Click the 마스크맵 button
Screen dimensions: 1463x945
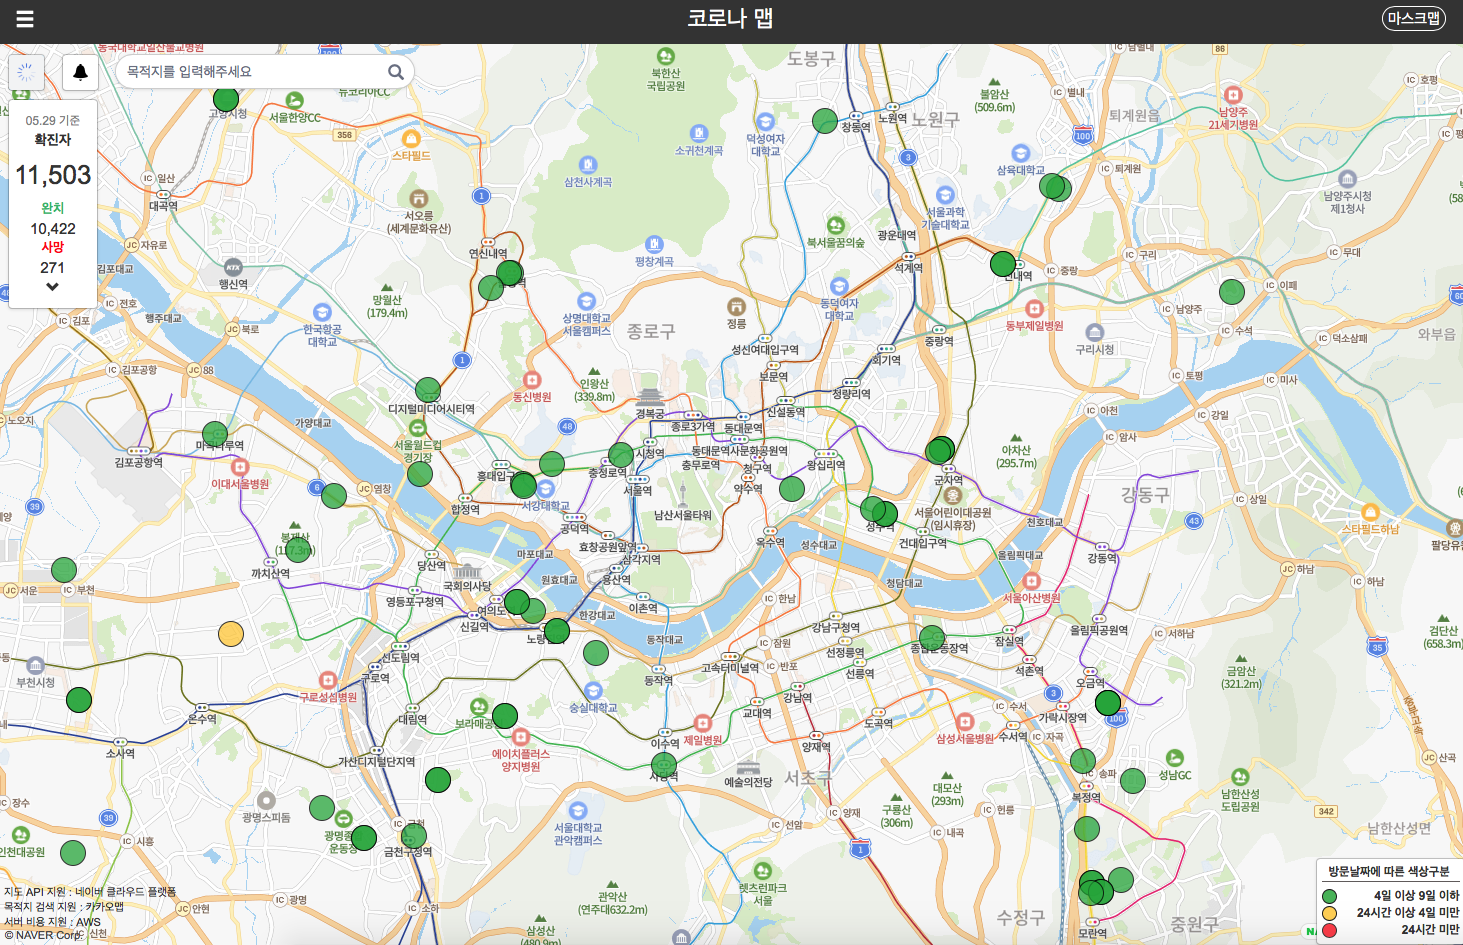tap(1413, 18)
